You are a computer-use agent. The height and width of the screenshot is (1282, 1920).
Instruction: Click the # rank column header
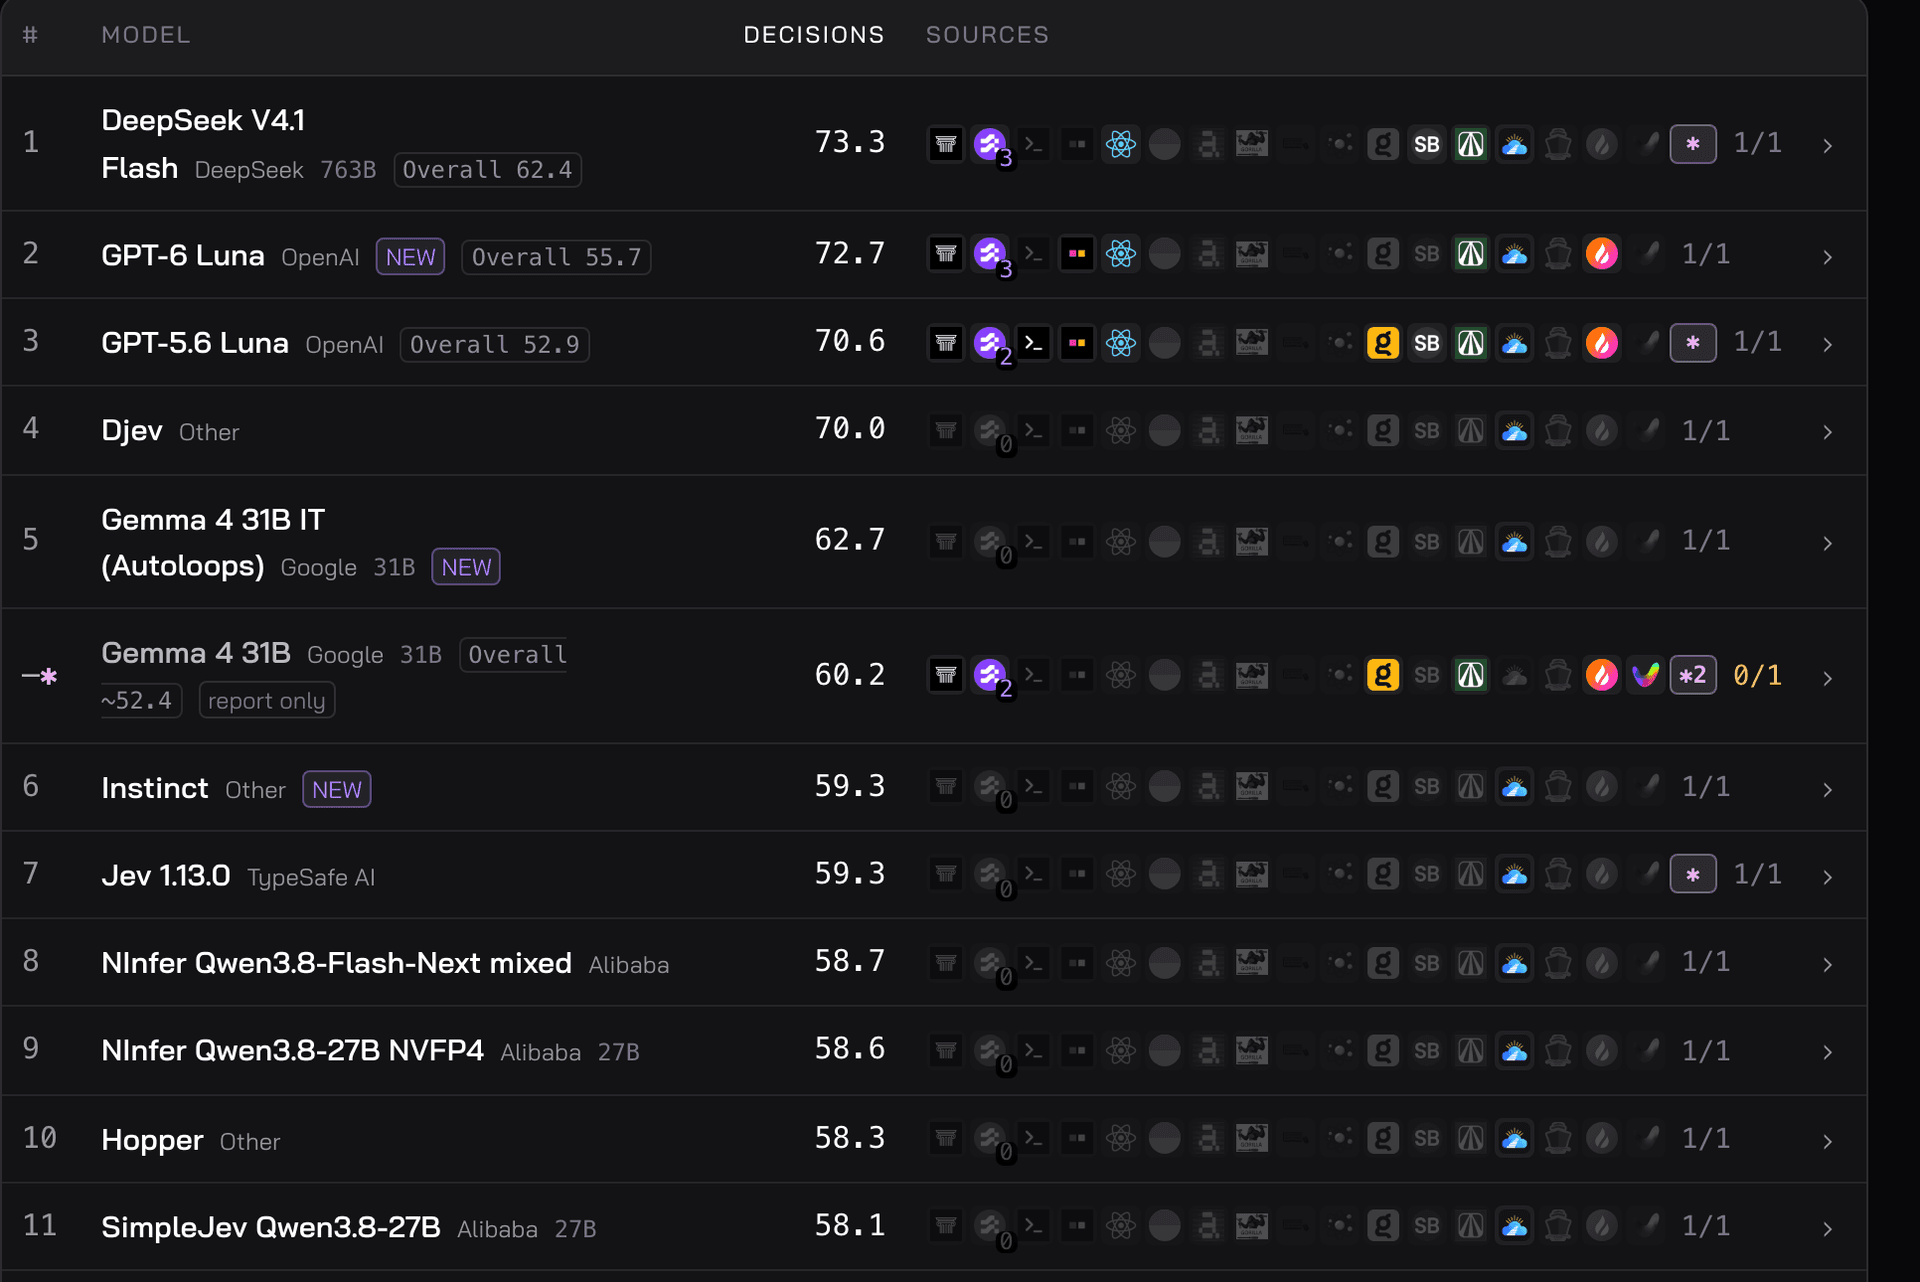31,35
